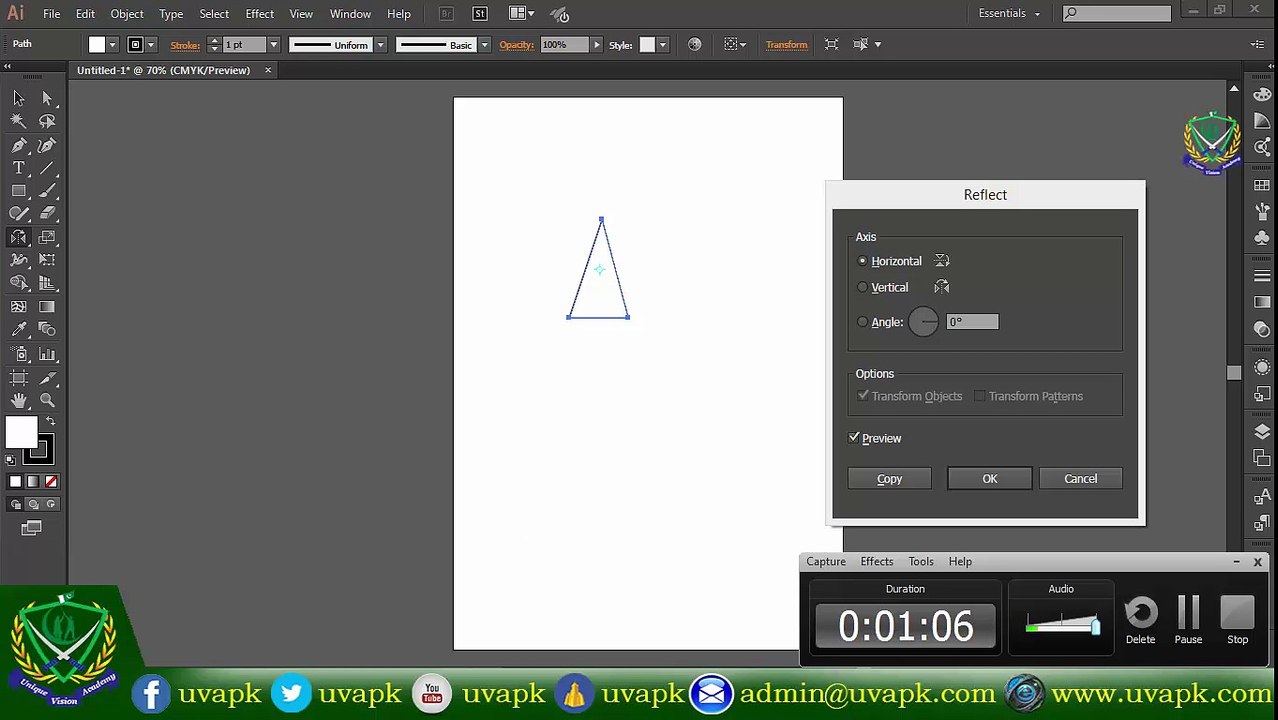Select the Direct Selection tool
Viewport: 1278px width, 720px height.
click(x=47, y=98)
